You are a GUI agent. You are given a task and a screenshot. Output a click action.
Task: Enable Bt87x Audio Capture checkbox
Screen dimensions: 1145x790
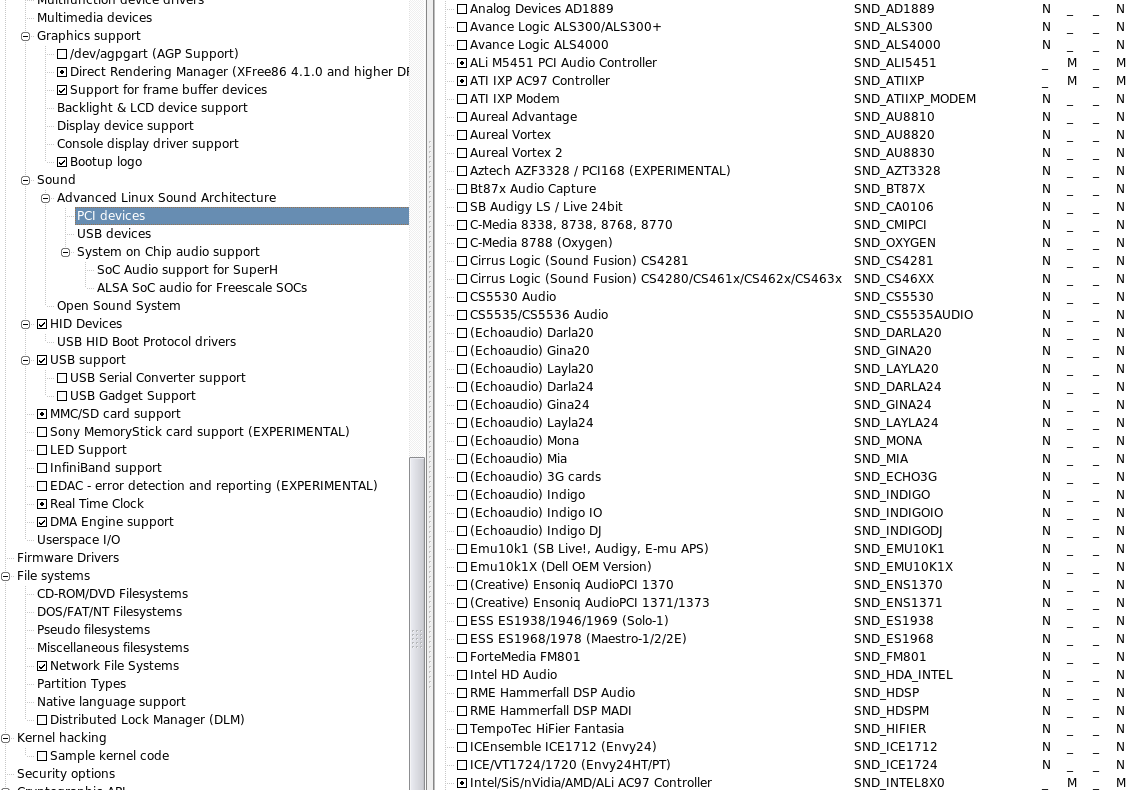462,189
